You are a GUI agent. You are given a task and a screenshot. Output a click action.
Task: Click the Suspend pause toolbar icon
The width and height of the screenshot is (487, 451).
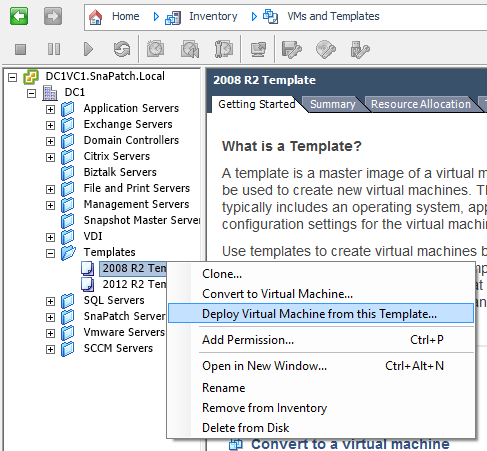coord(54,49)
